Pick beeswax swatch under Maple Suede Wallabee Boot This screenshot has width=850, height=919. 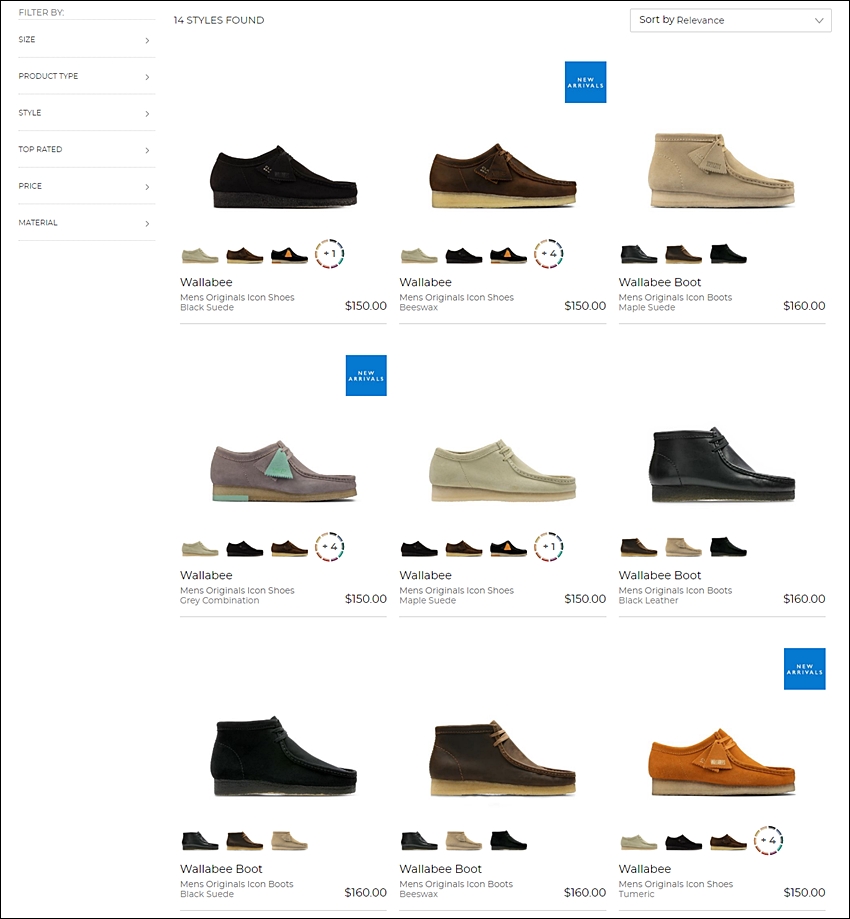pyautogui.click(x=684, y=254)
